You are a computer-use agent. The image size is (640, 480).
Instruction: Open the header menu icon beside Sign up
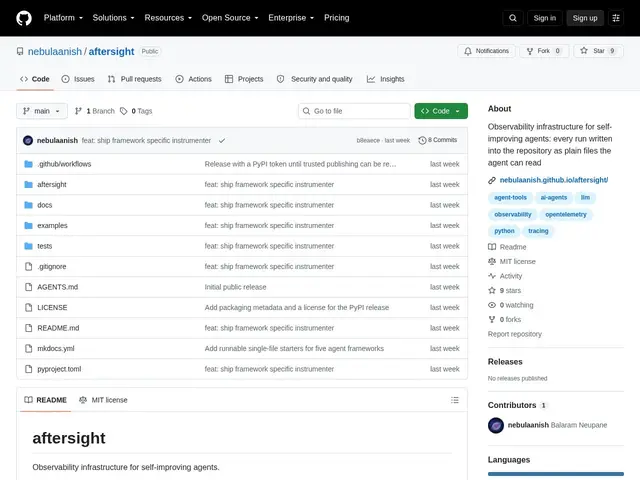(616, 18)
